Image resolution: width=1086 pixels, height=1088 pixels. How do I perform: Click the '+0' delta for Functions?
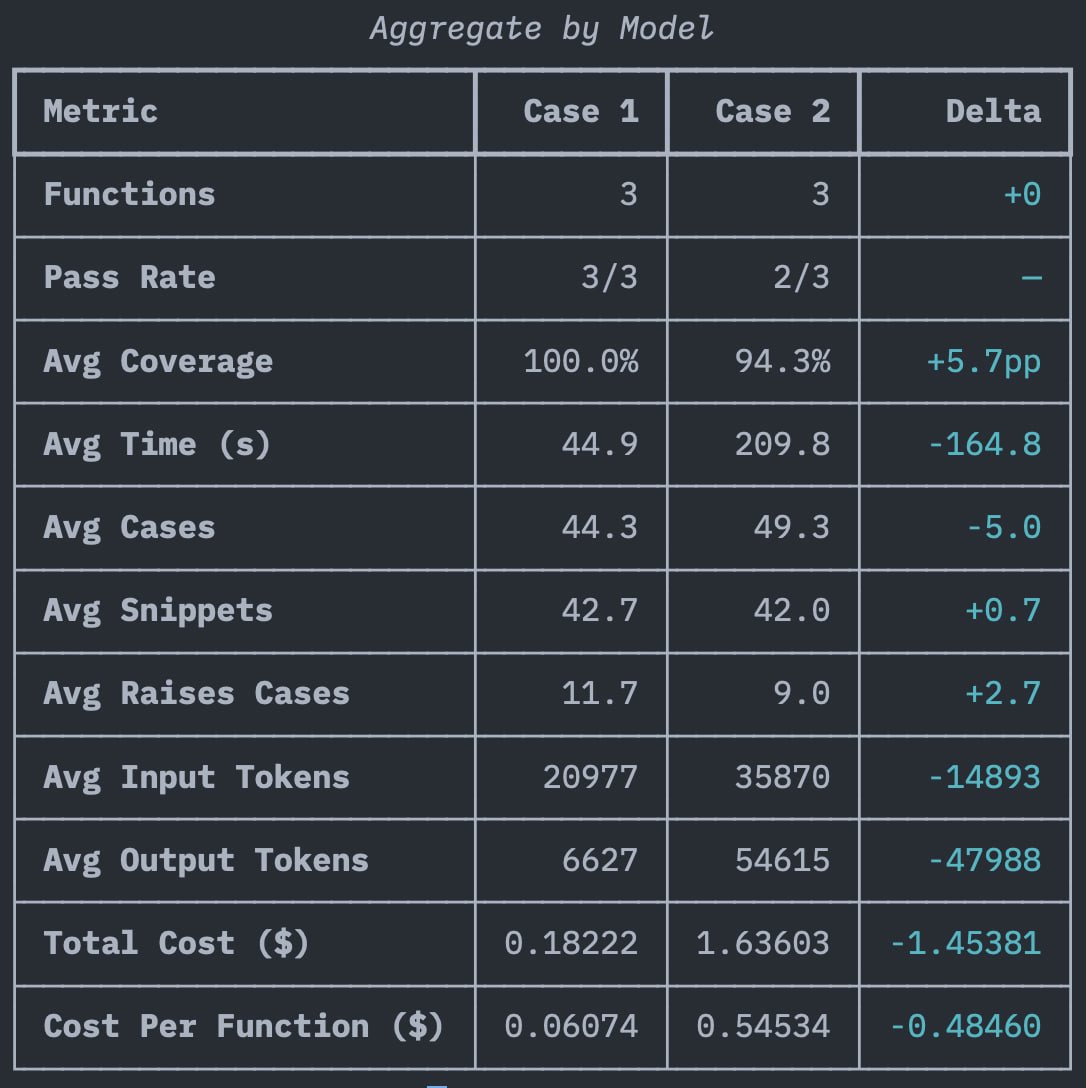click(1022, 194)
